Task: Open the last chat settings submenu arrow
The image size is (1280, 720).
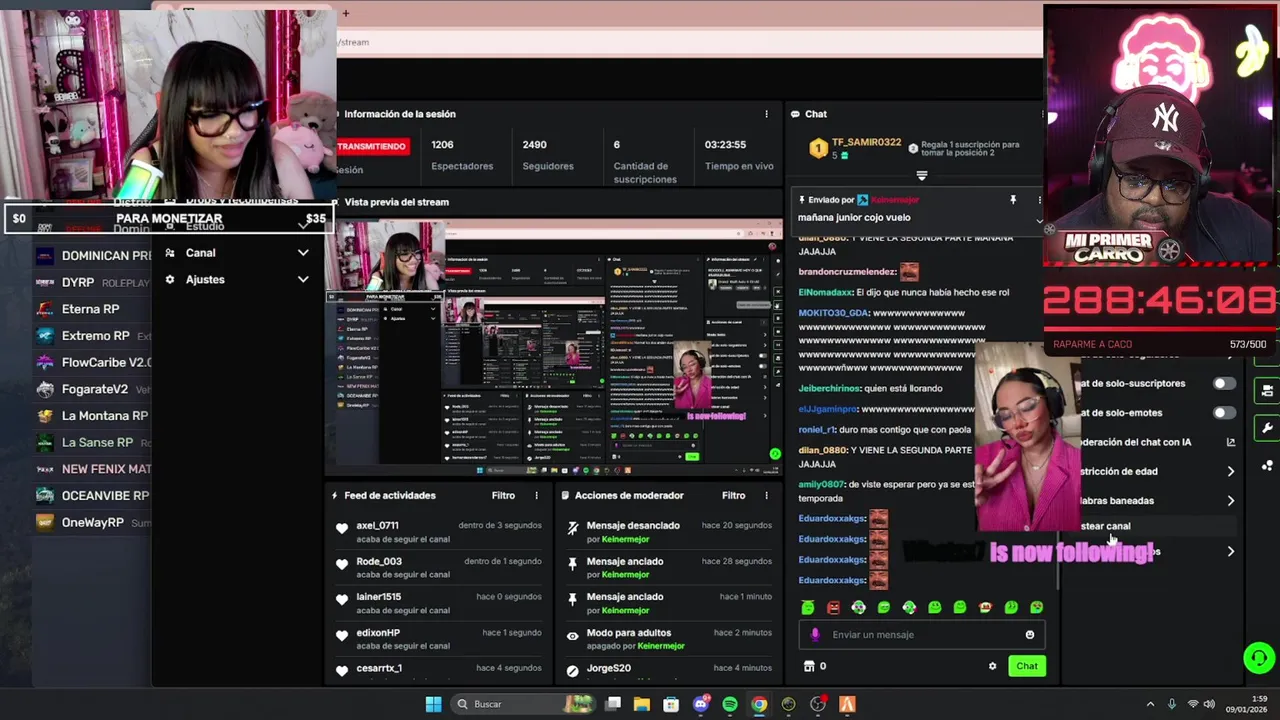Action: tap(1231, 551)
